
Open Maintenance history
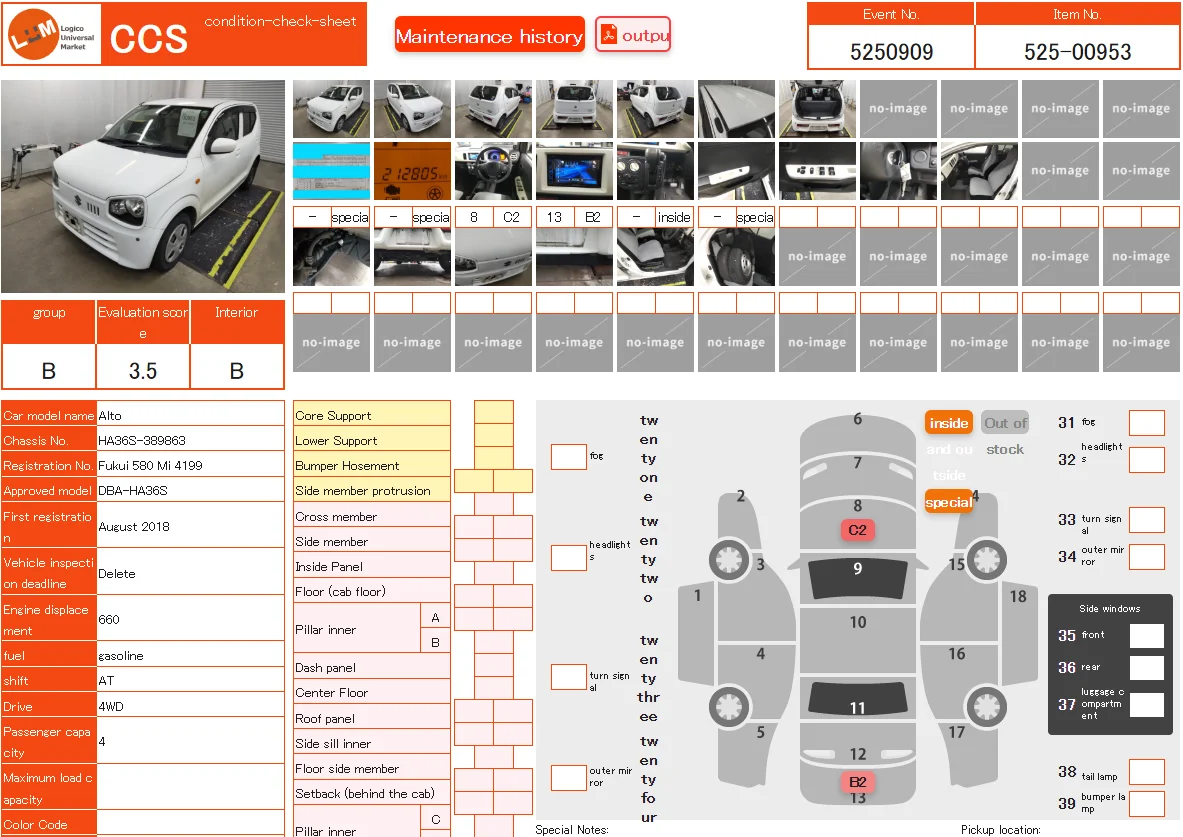(x=489, y=36)
